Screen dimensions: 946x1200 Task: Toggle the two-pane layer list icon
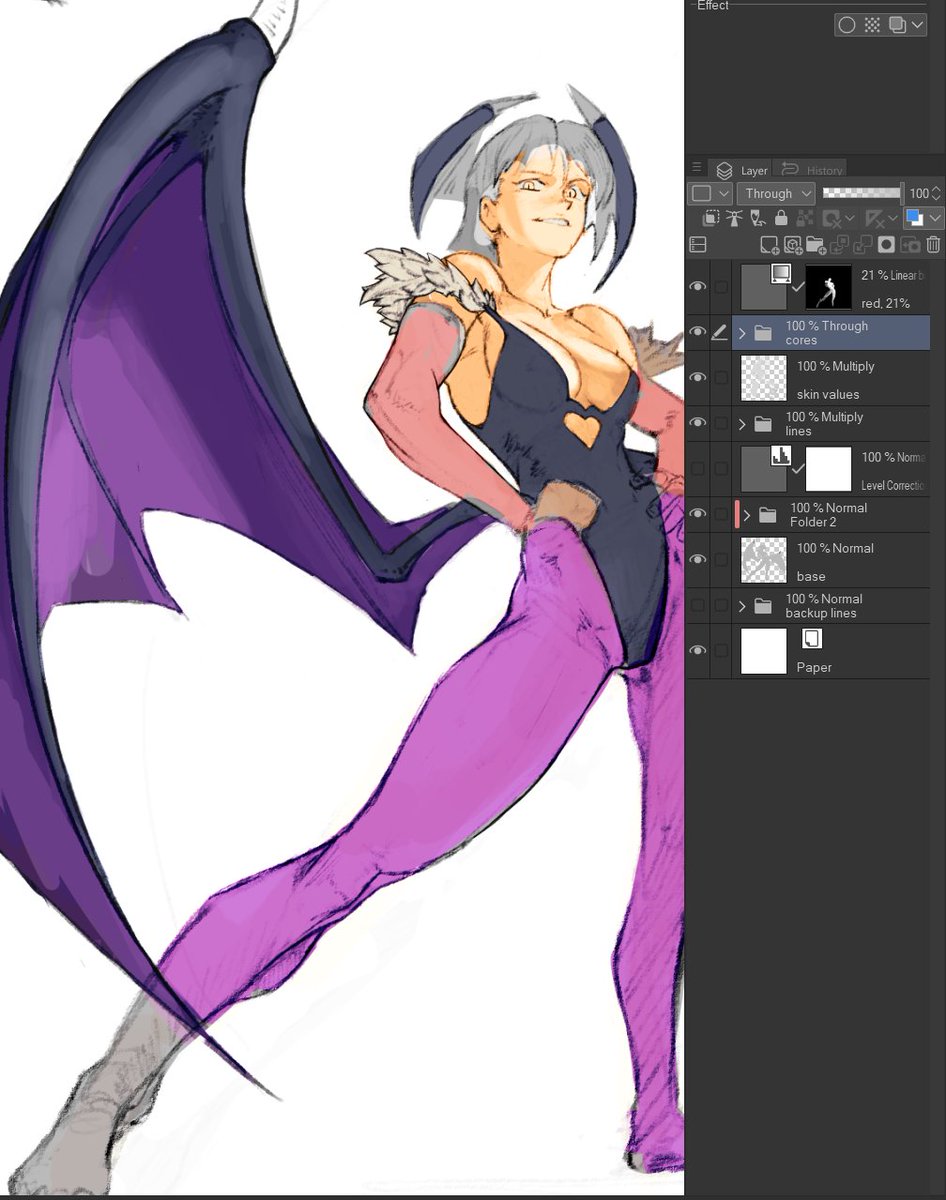pyautogui.click(x=697, y=244)
